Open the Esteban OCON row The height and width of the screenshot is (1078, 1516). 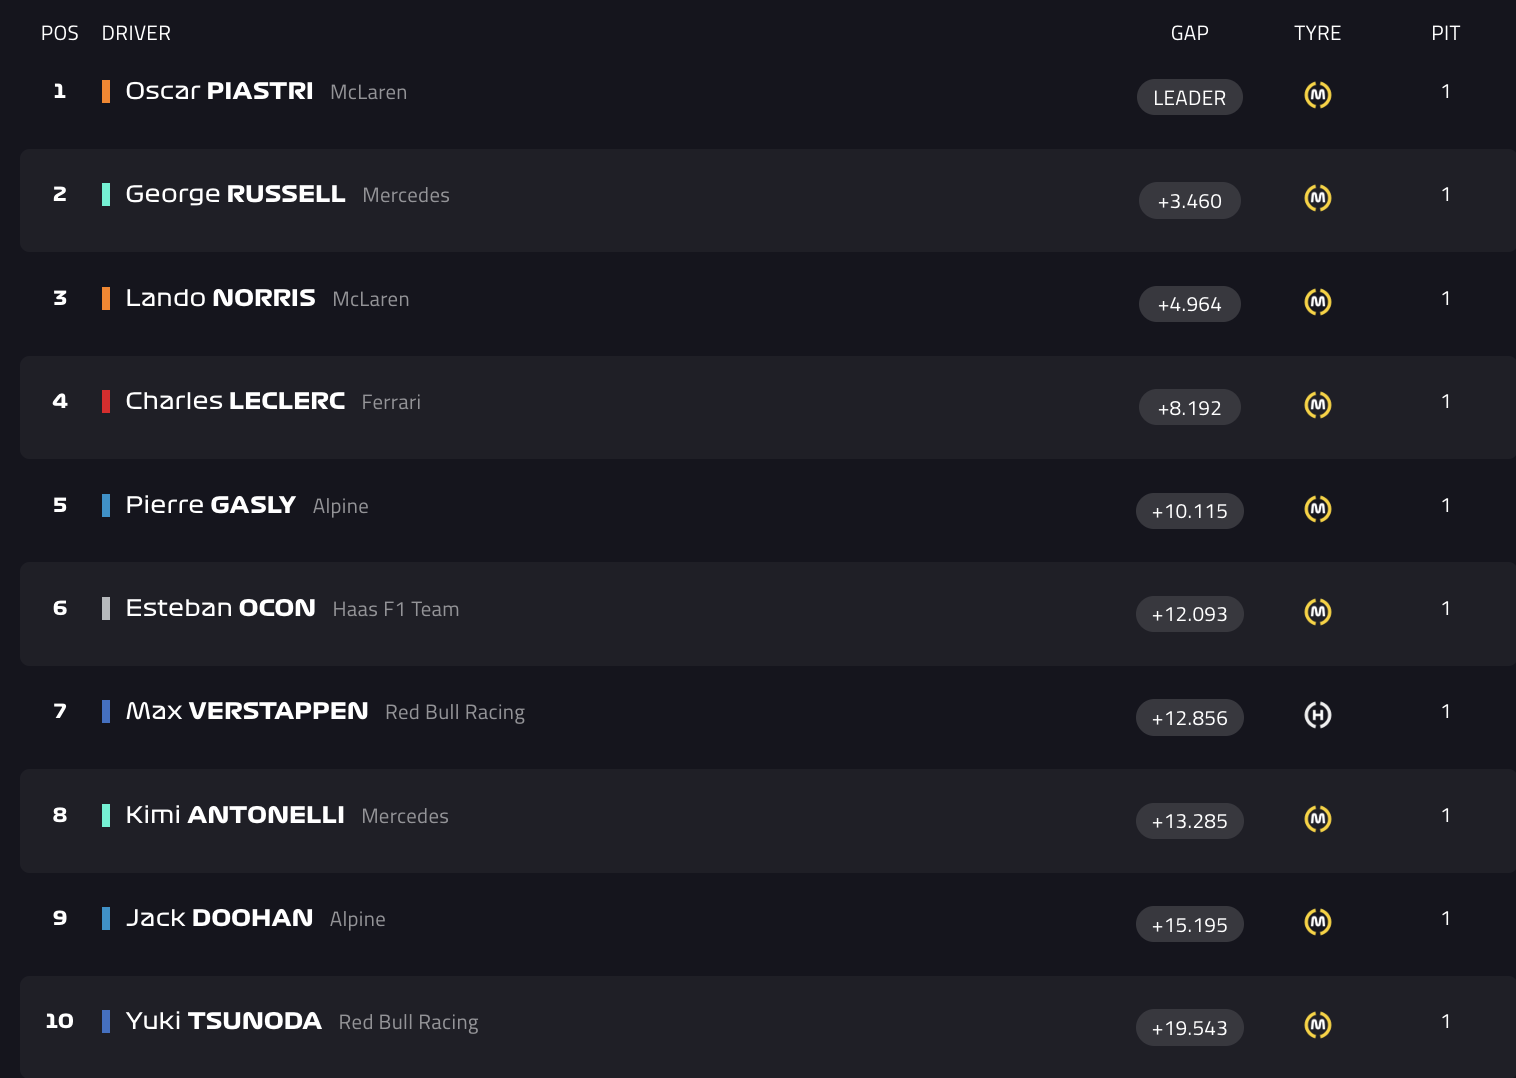(x=768, y=614)
